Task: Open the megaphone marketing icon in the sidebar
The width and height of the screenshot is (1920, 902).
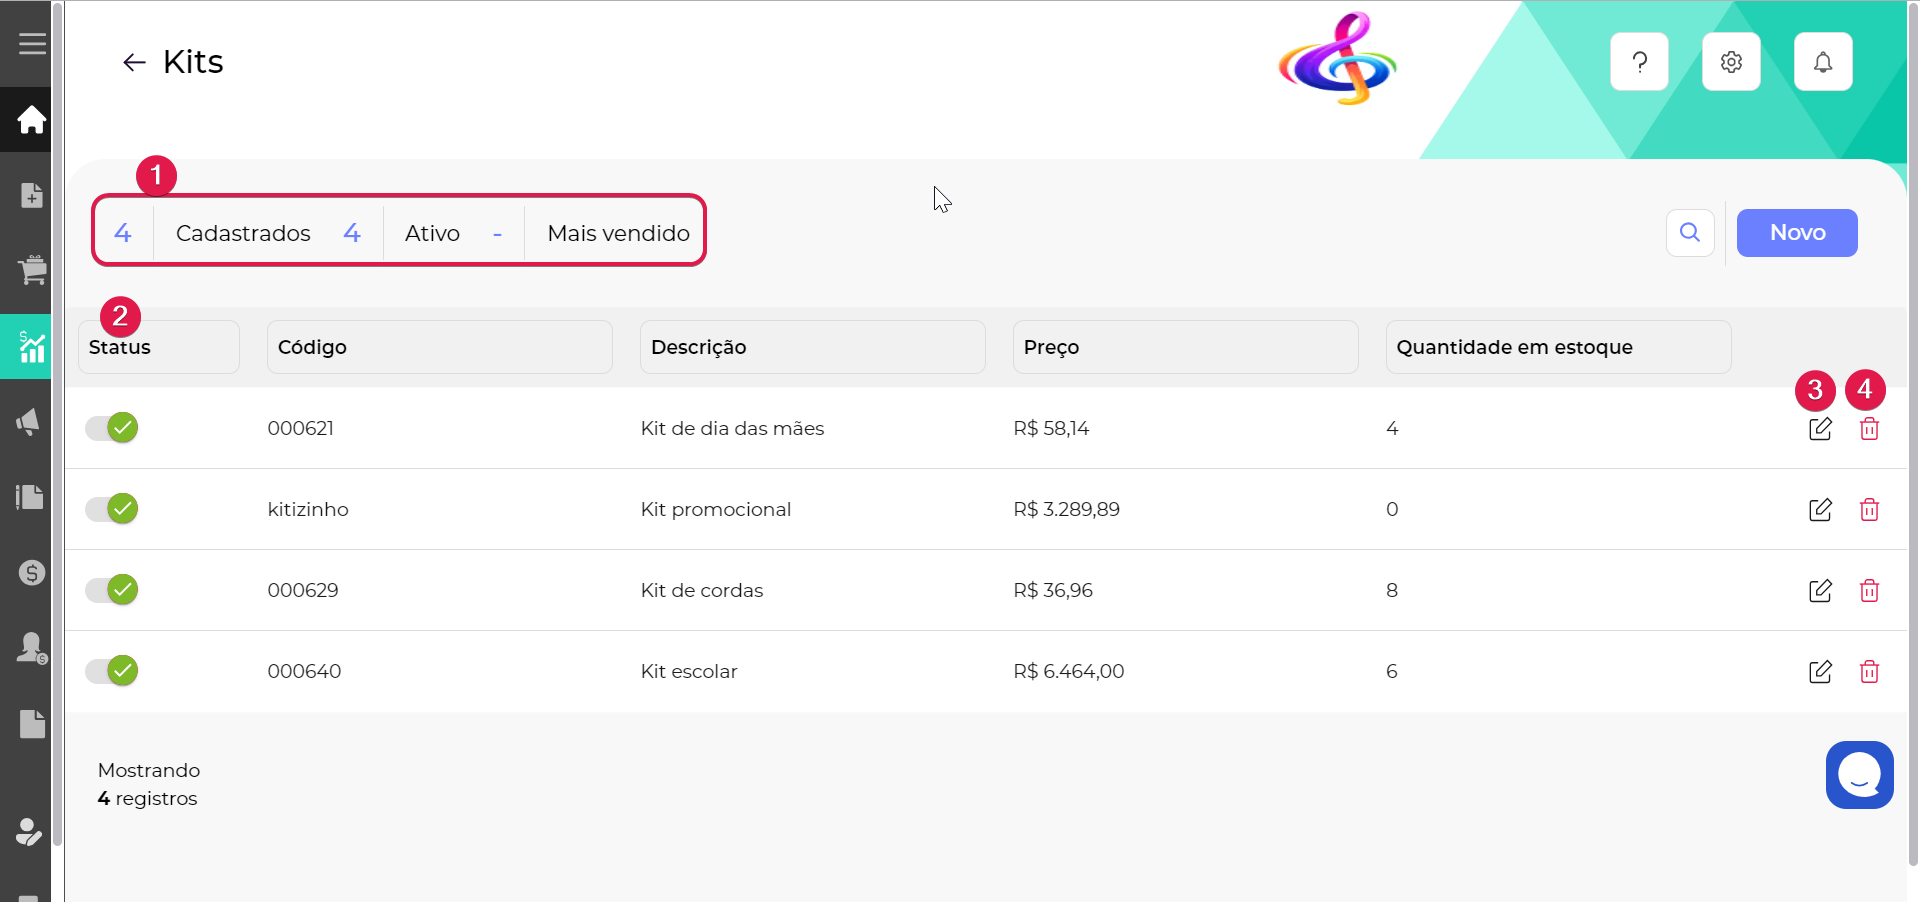Action: pyautogui.click(x=29, y=422)
